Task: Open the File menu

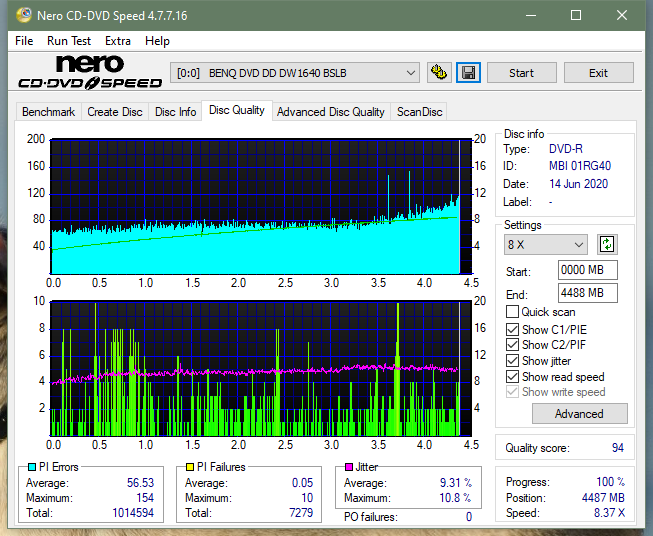Action: [x=24, y=41]
